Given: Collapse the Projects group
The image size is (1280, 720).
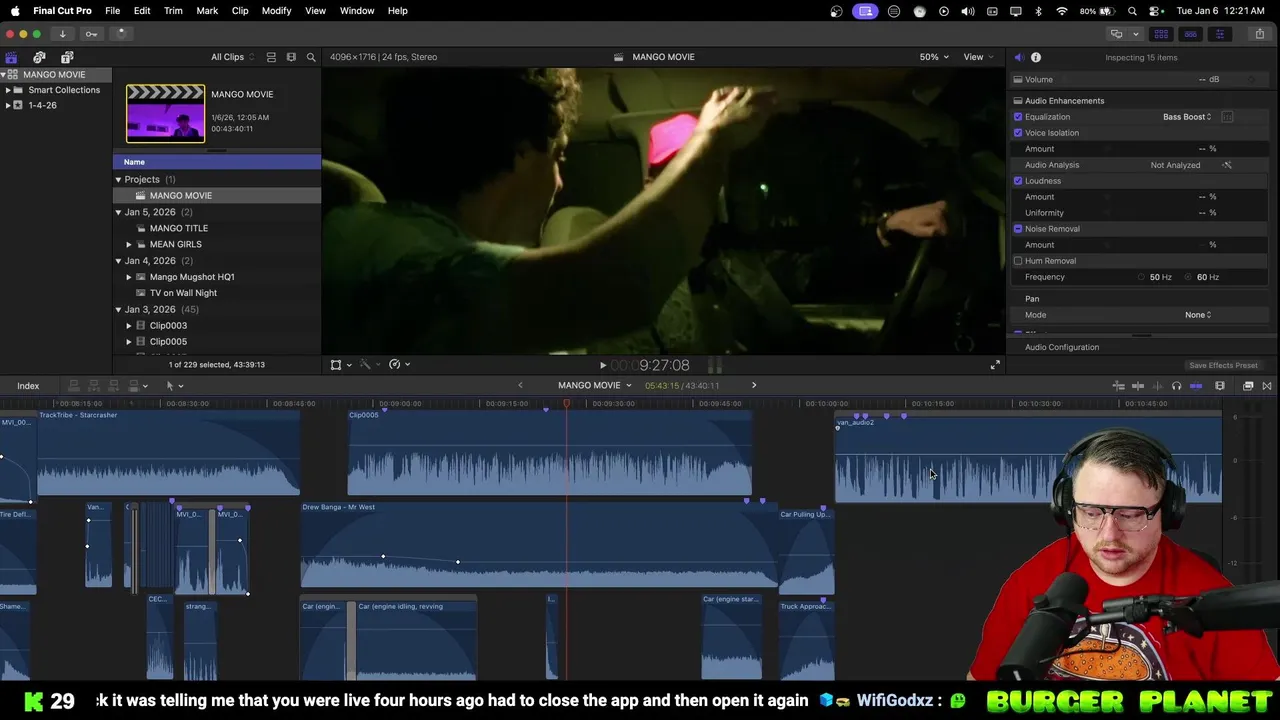Looking at the screenshot, I should [x=118, y=180].
